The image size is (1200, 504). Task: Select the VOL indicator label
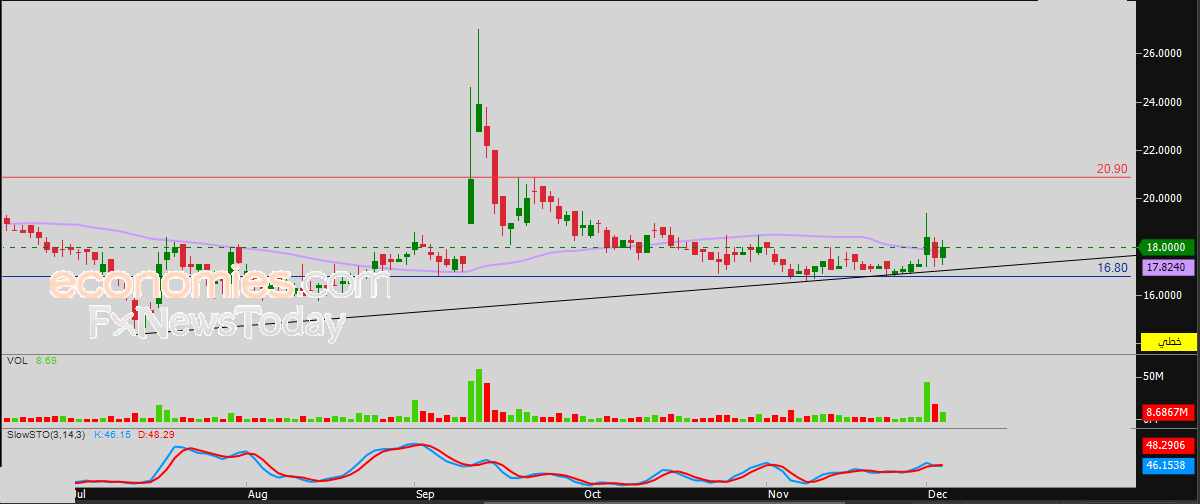tap(16, 359)
